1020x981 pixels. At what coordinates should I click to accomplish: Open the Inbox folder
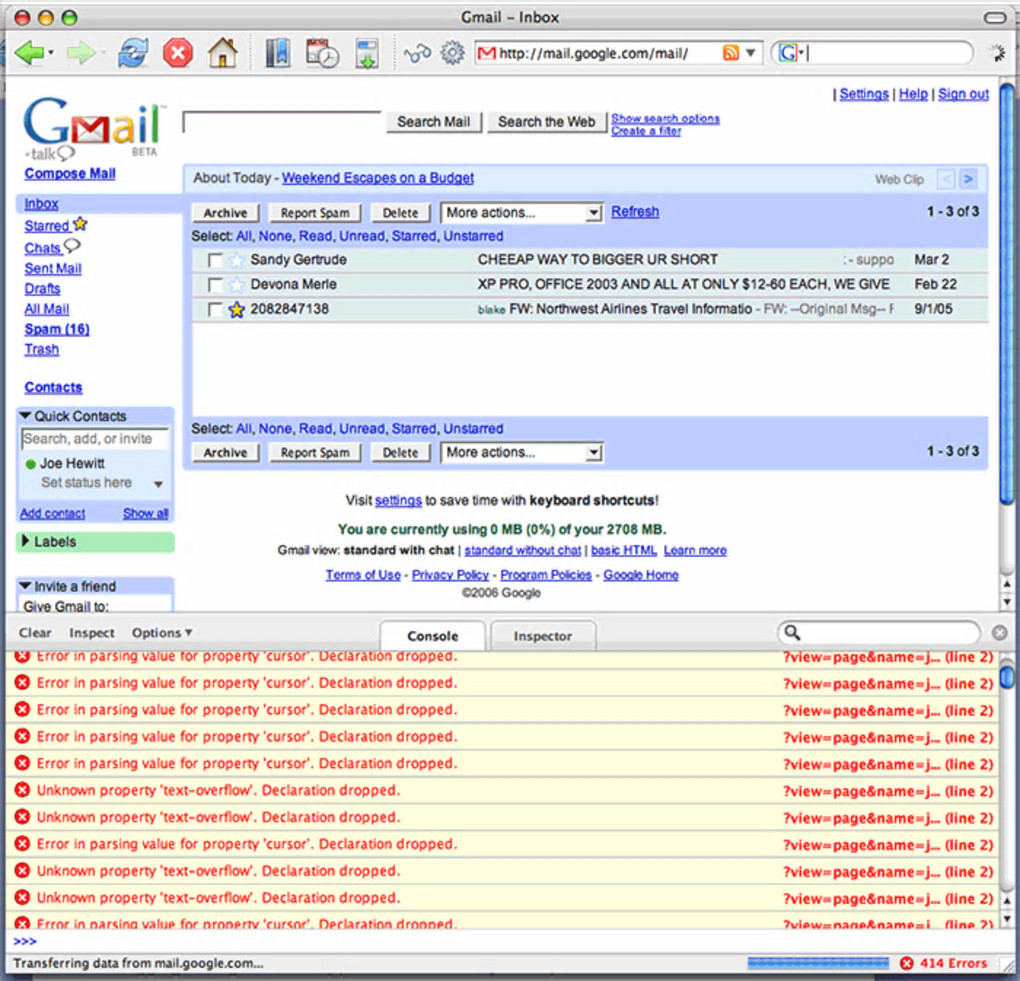[42, 204]
